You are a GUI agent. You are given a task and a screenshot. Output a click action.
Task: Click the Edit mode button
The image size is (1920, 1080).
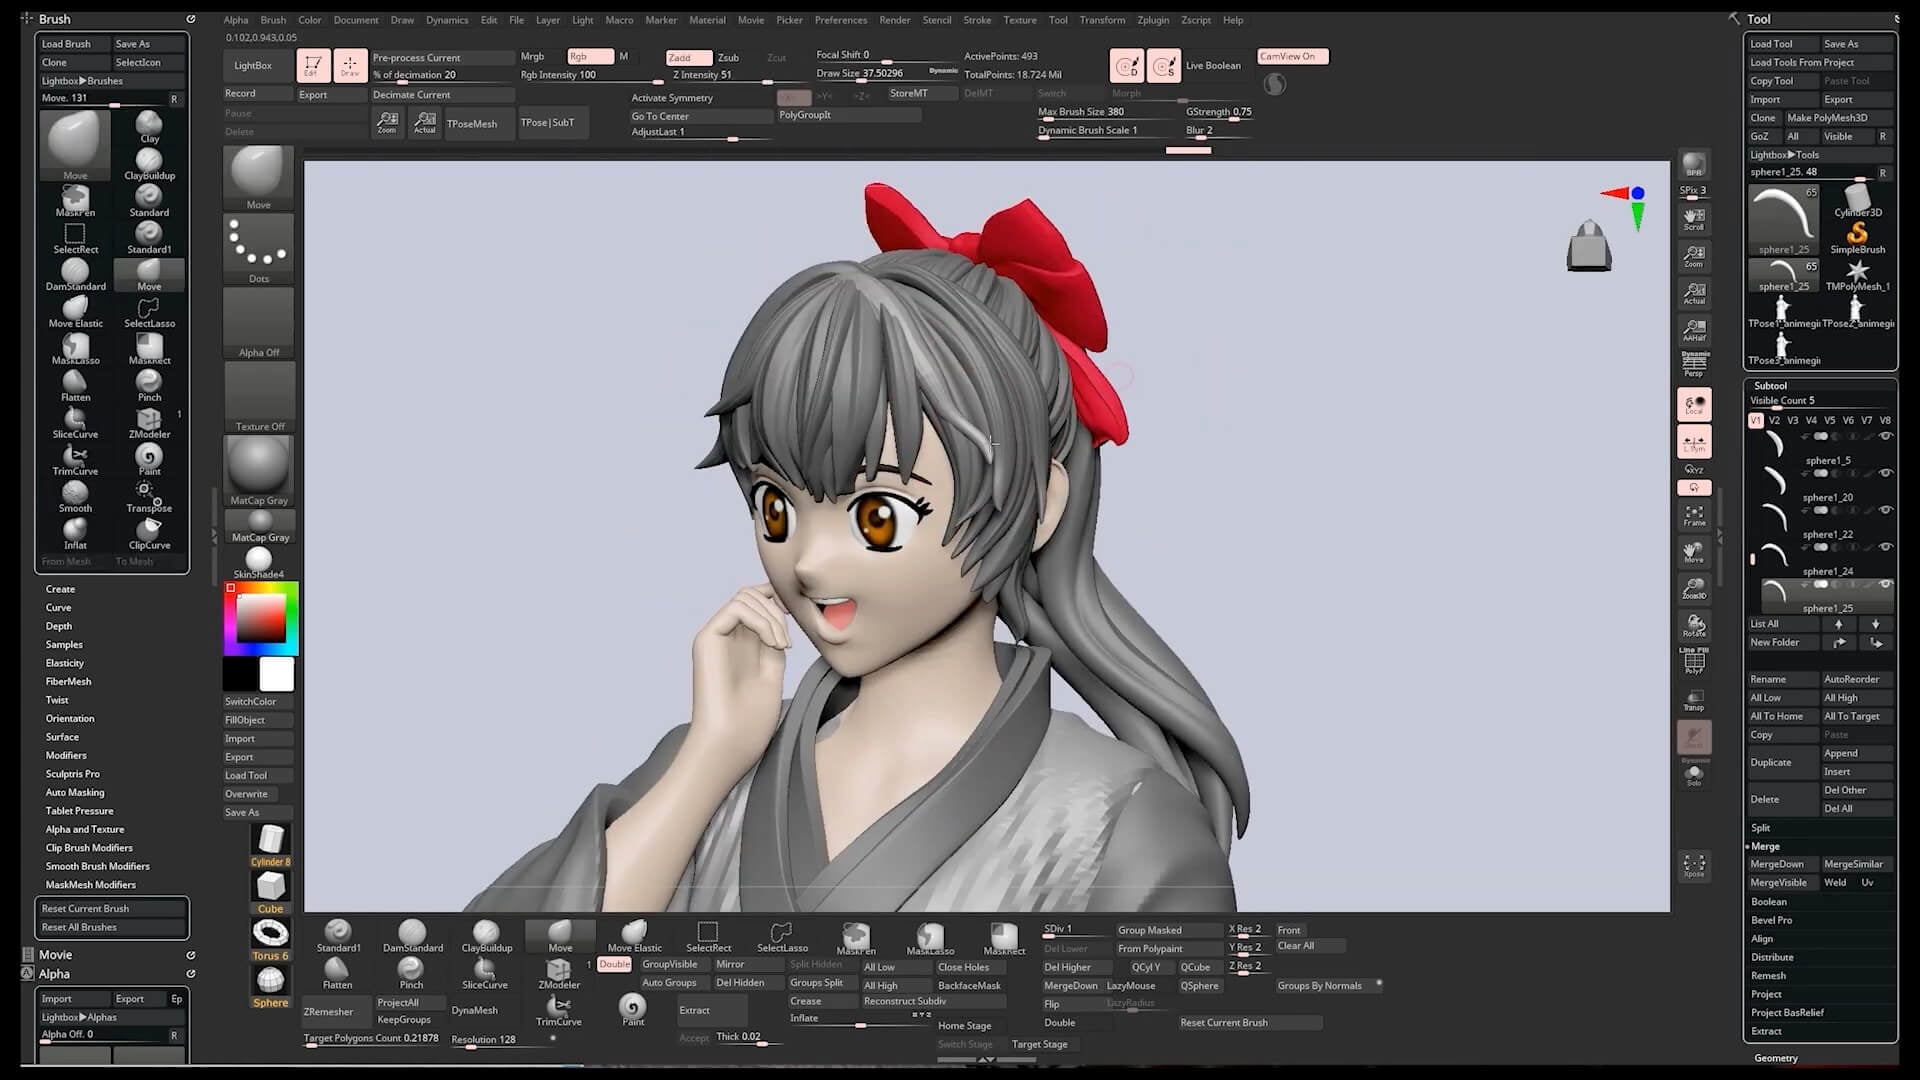click(313, 65)
